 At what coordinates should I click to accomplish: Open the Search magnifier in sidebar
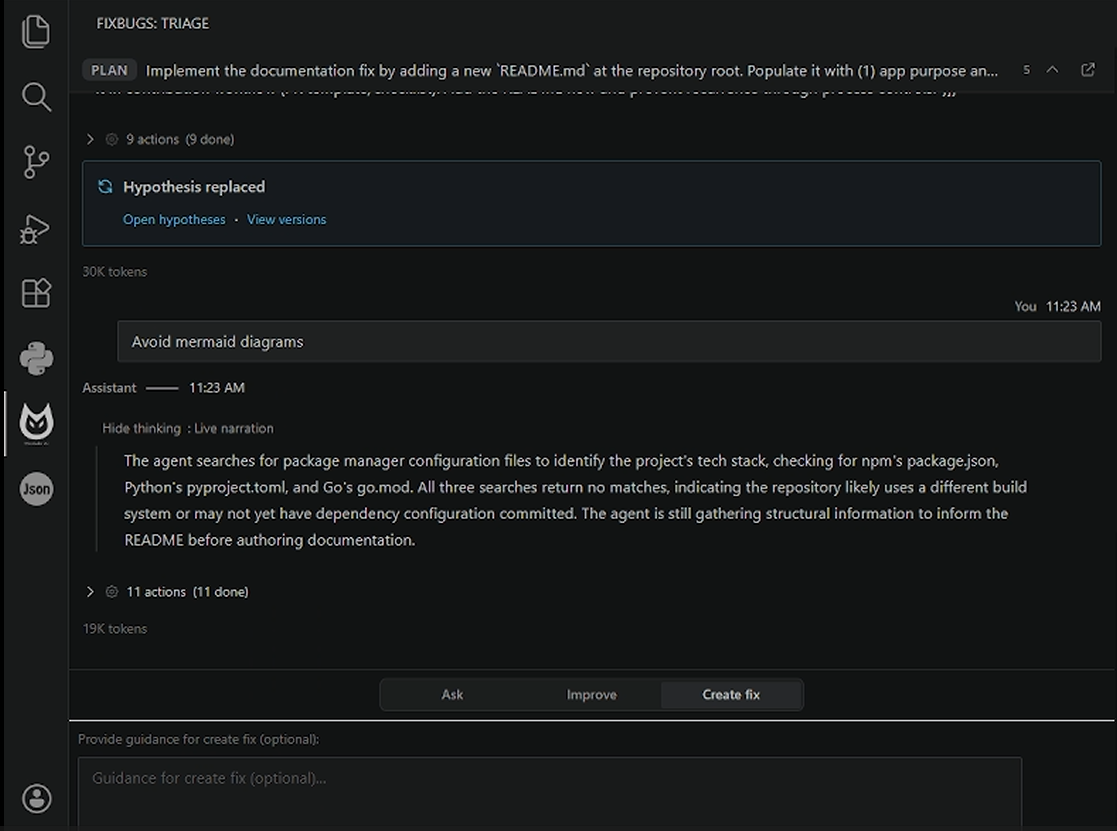click(36, 97)
